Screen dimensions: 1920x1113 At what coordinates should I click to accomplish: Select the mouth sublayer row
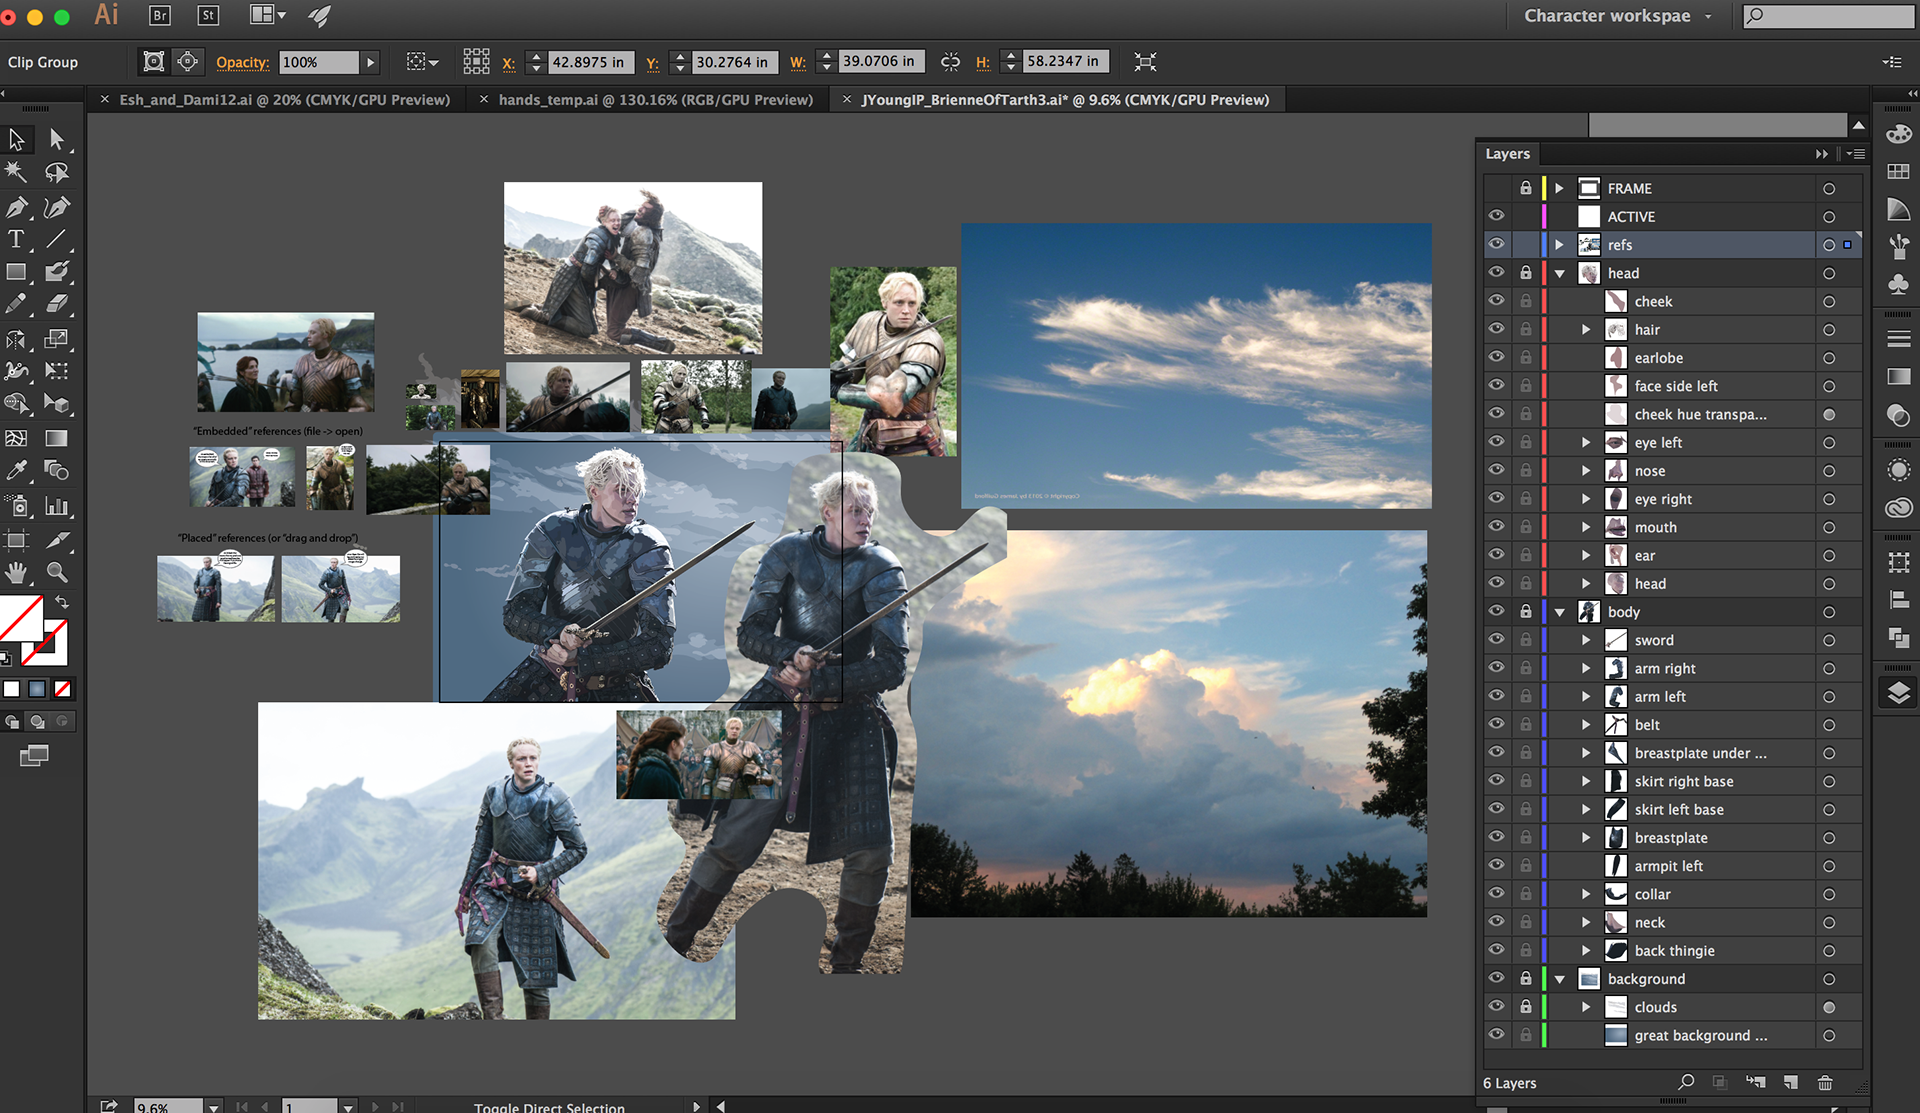[x=1672, y=527]
